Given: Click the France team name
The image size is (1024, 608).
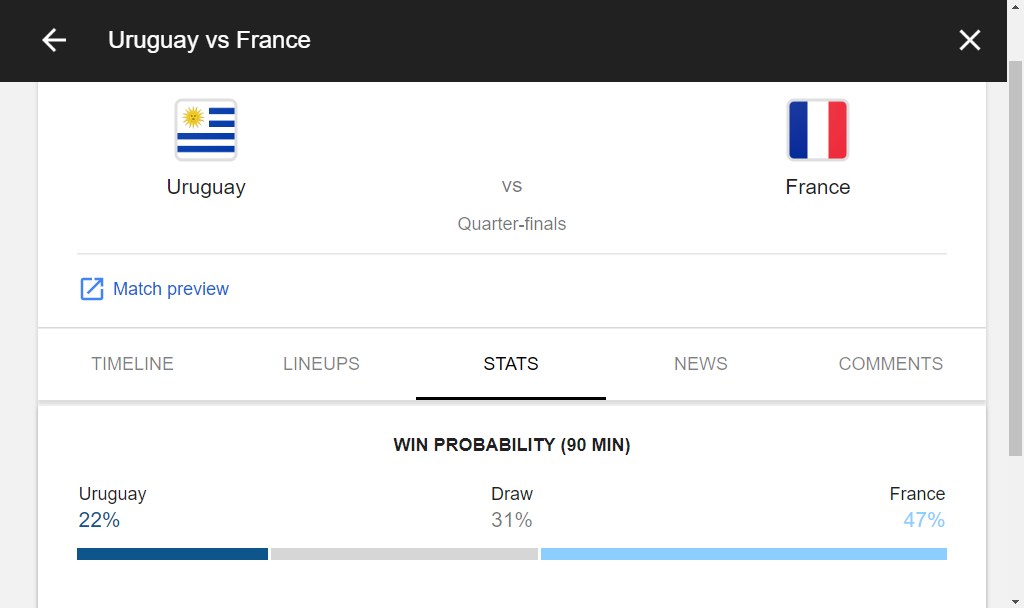Looking at the screenshot, I should [817, 187].
